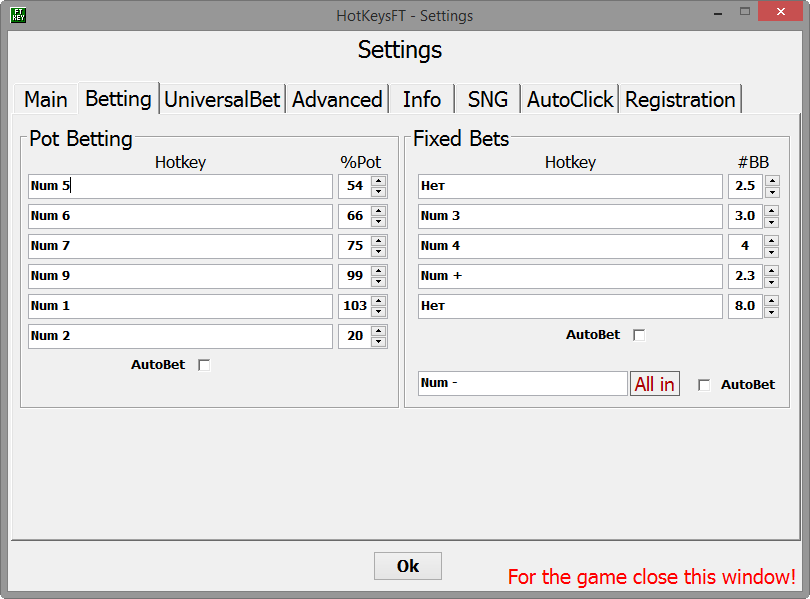Increase the 2.3 BB value
This screenshot has height=599, width=810.
pyautogui.click(x=772, y=271)
